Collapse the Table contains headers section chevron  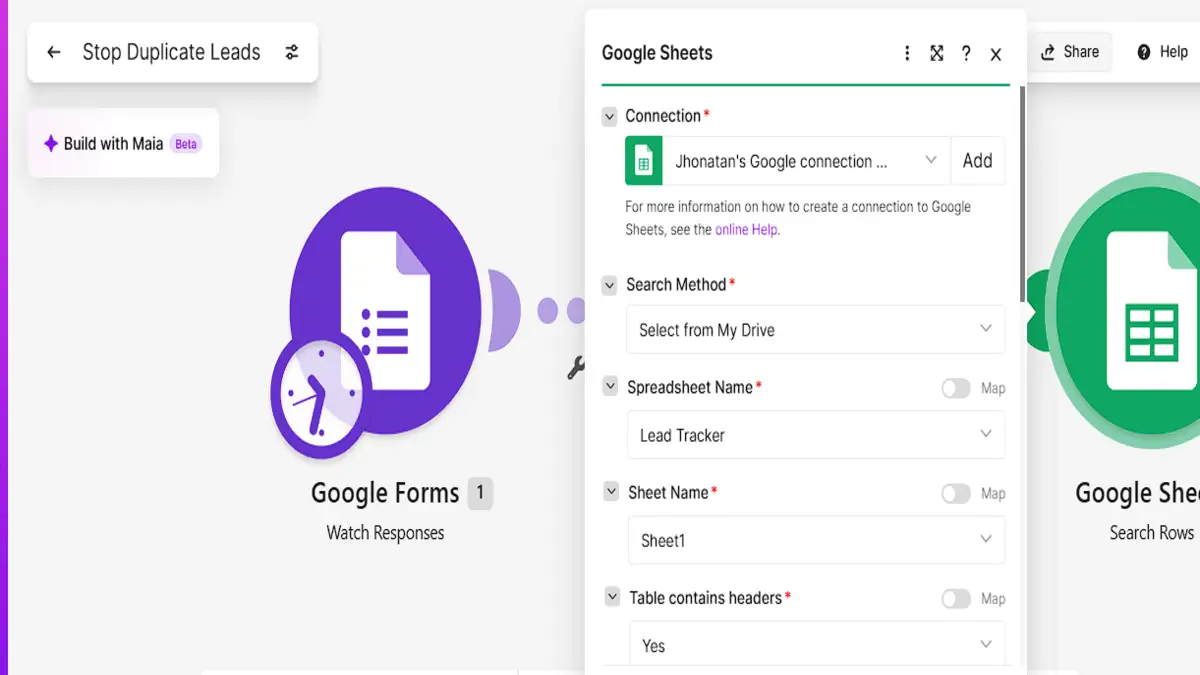(612, 597)
